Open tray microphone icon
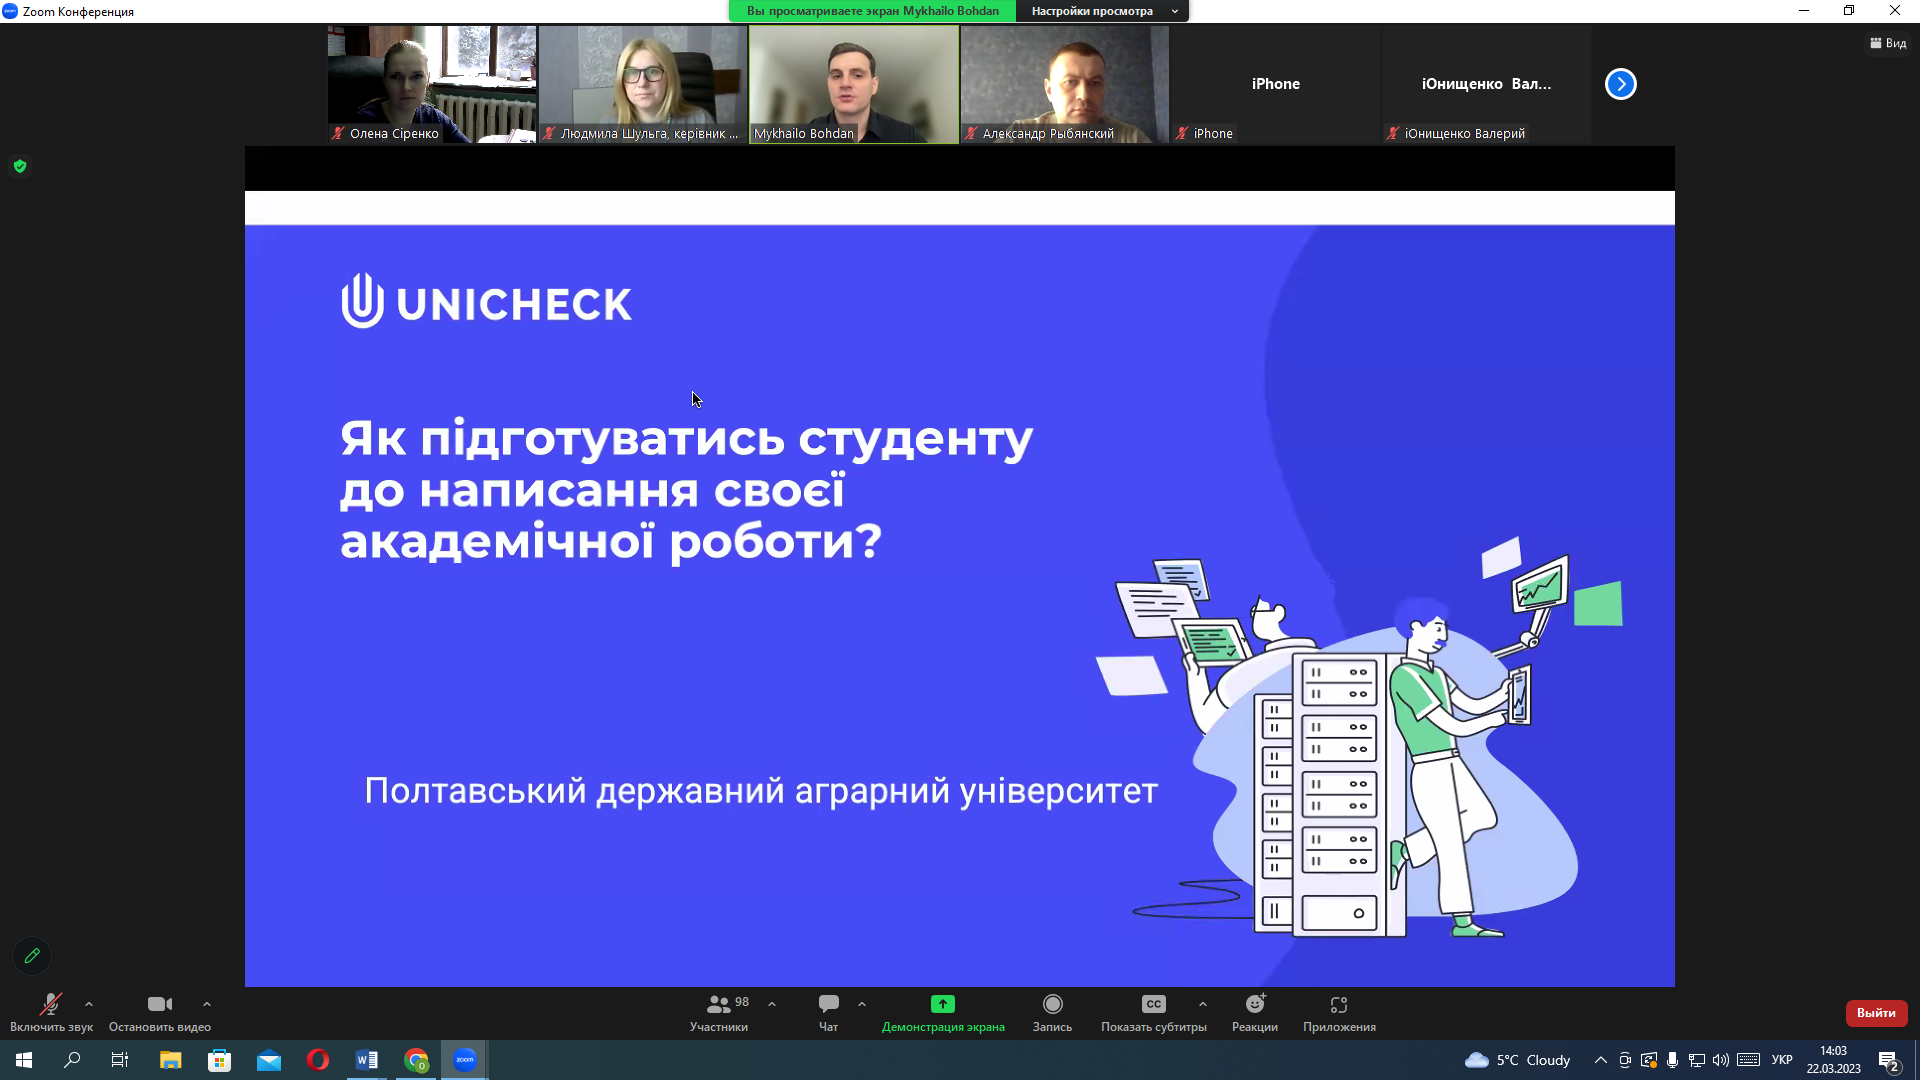The width and height of the screenshot is (1920, 1080). 1673,1060
